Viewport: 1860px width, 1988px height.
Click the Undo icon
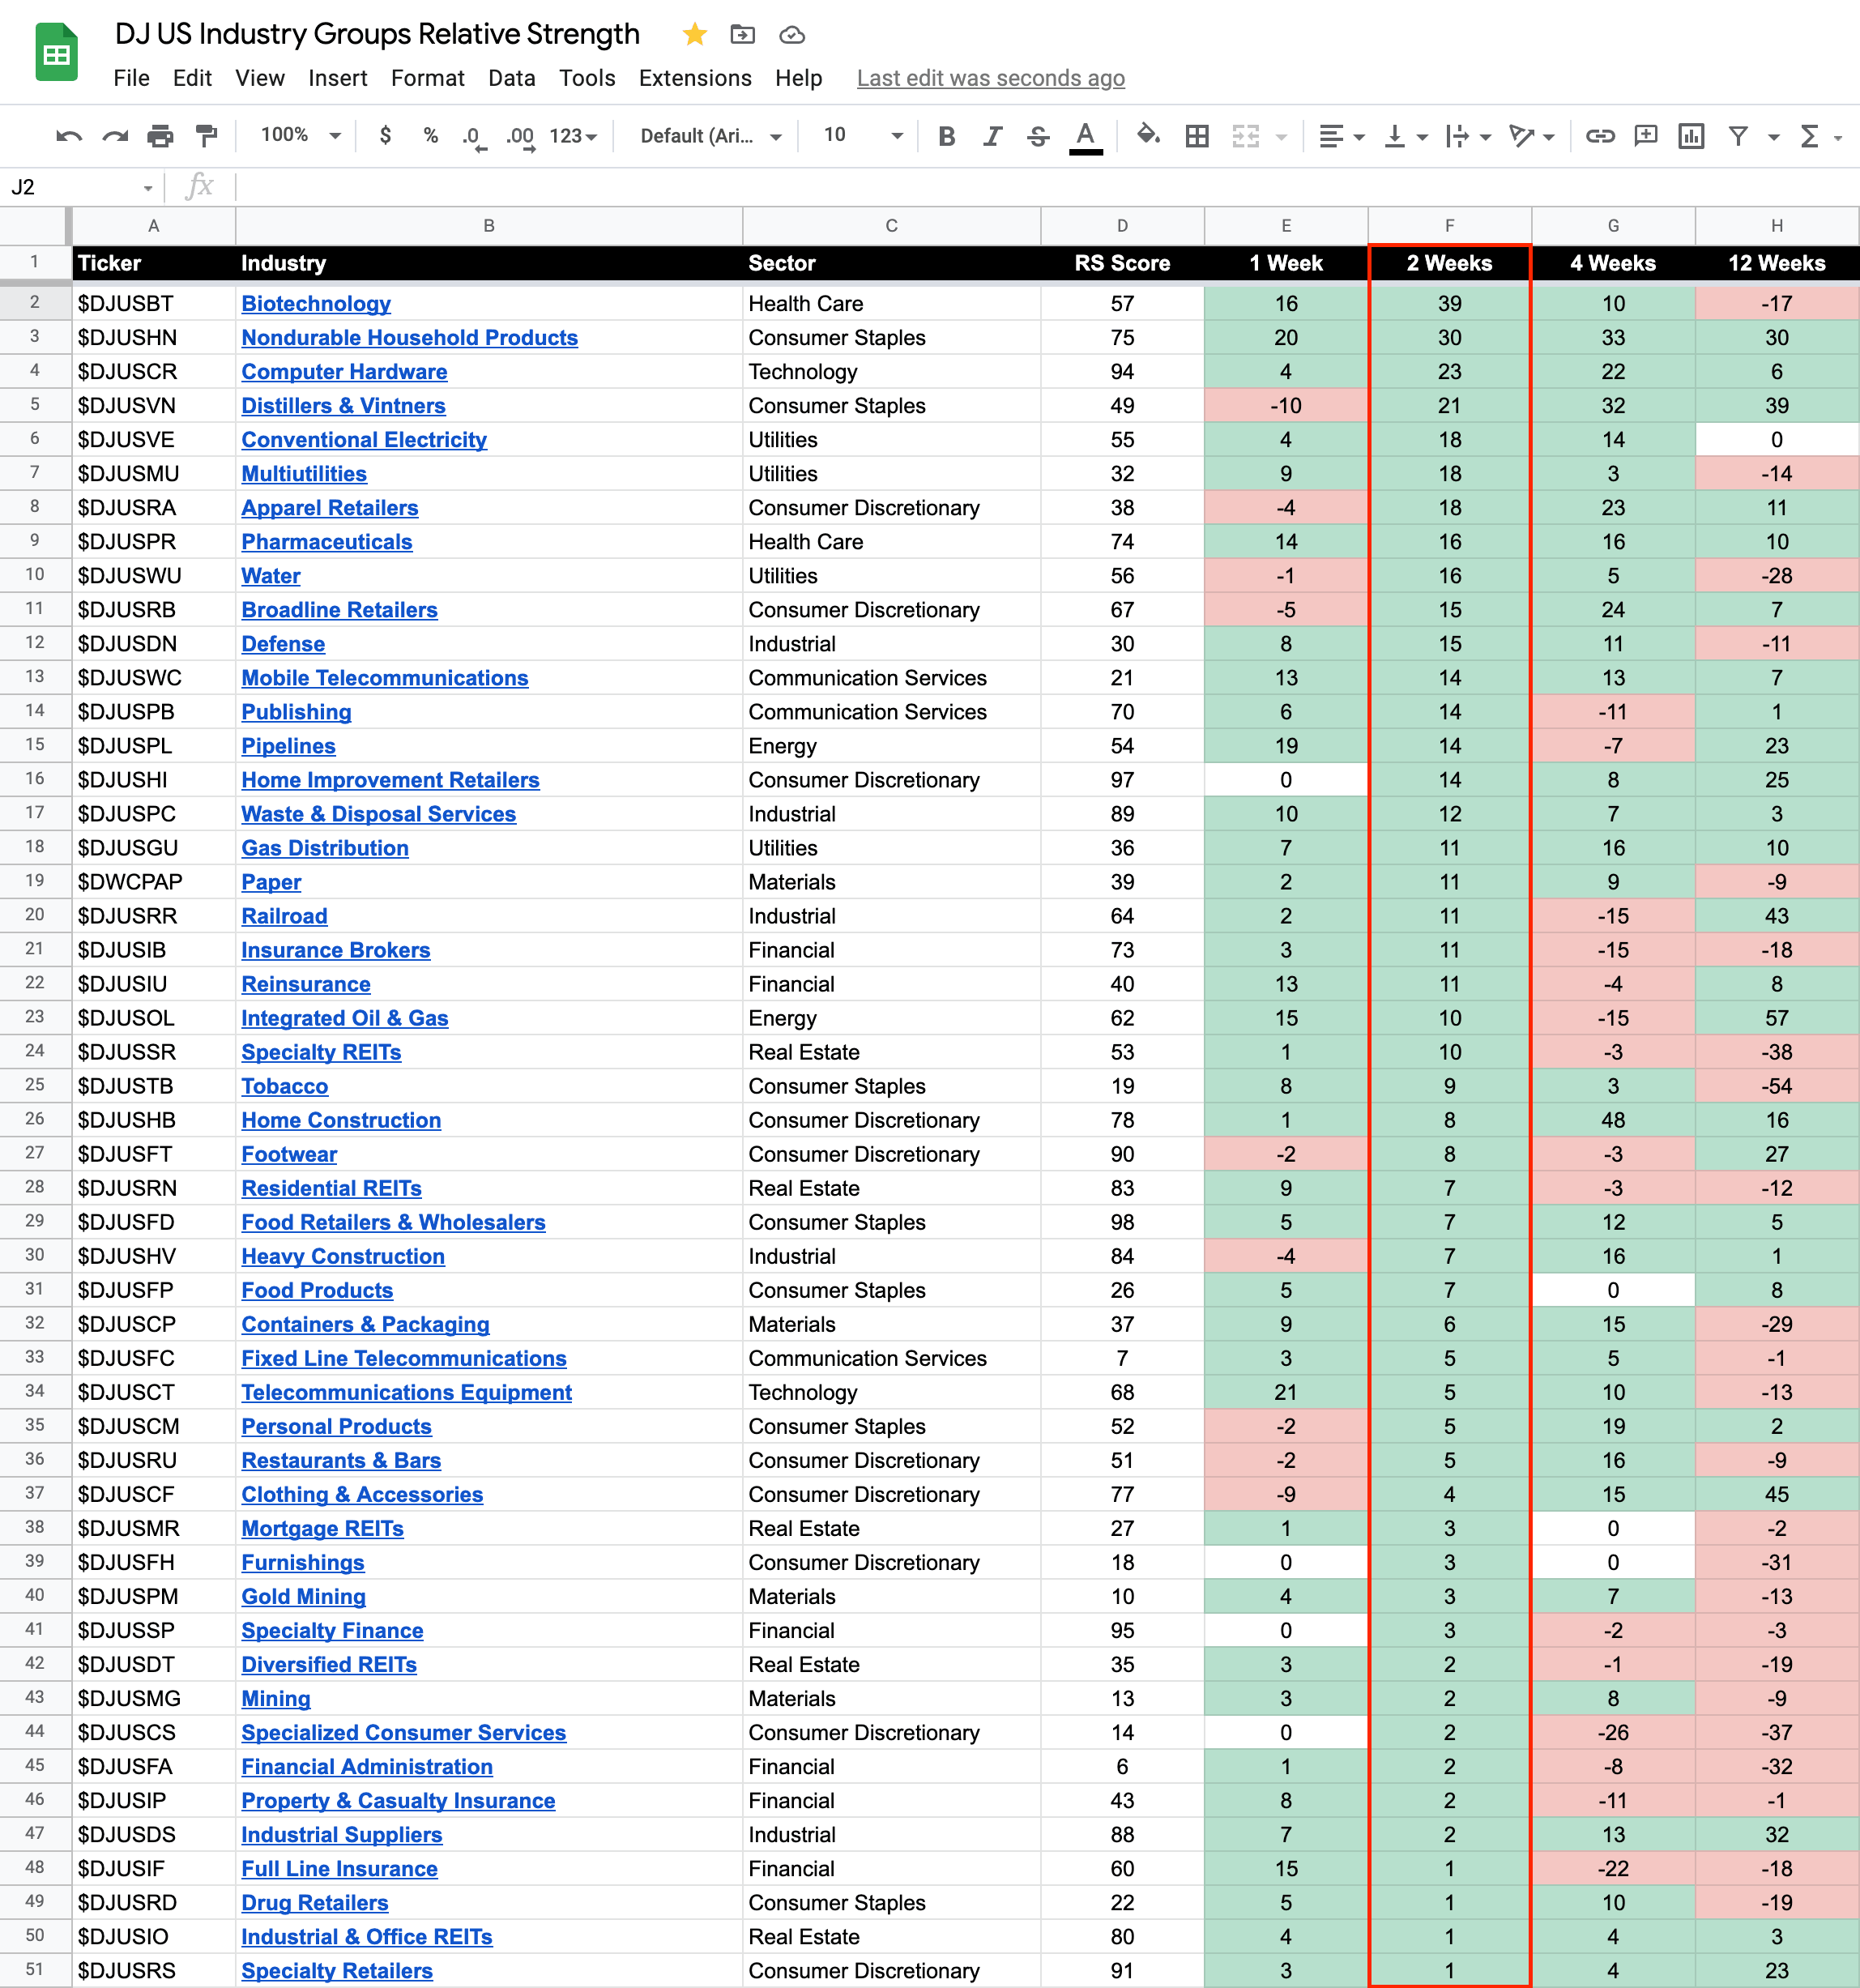pos(68,136)
